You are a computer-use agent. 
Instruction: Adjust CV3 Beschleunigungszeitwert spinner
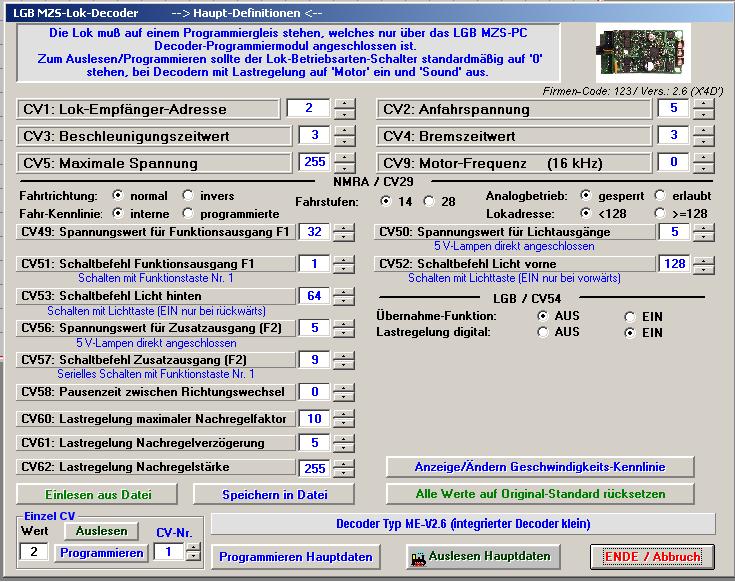click(345, 136)
